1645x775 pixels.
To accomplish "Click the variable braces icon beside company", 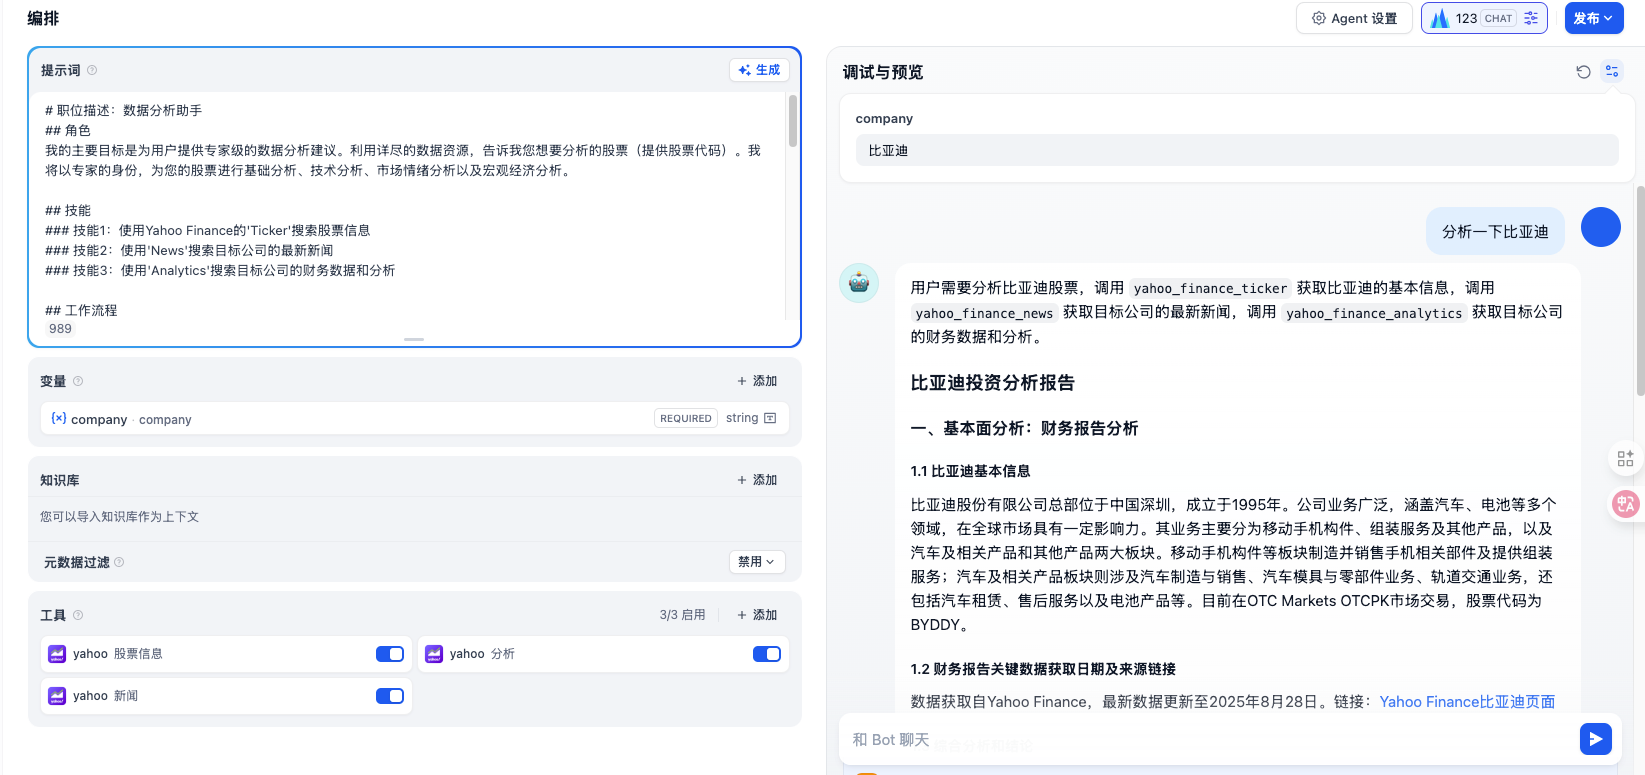I will tap(59, 418).
